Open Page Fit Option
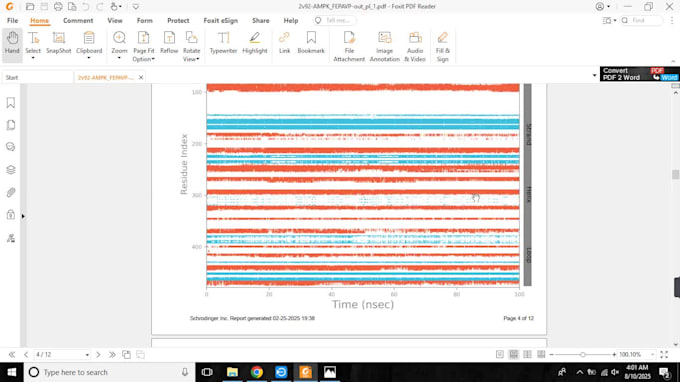The height and width of the screenshot is (382, 680). [x=144, y=47]
